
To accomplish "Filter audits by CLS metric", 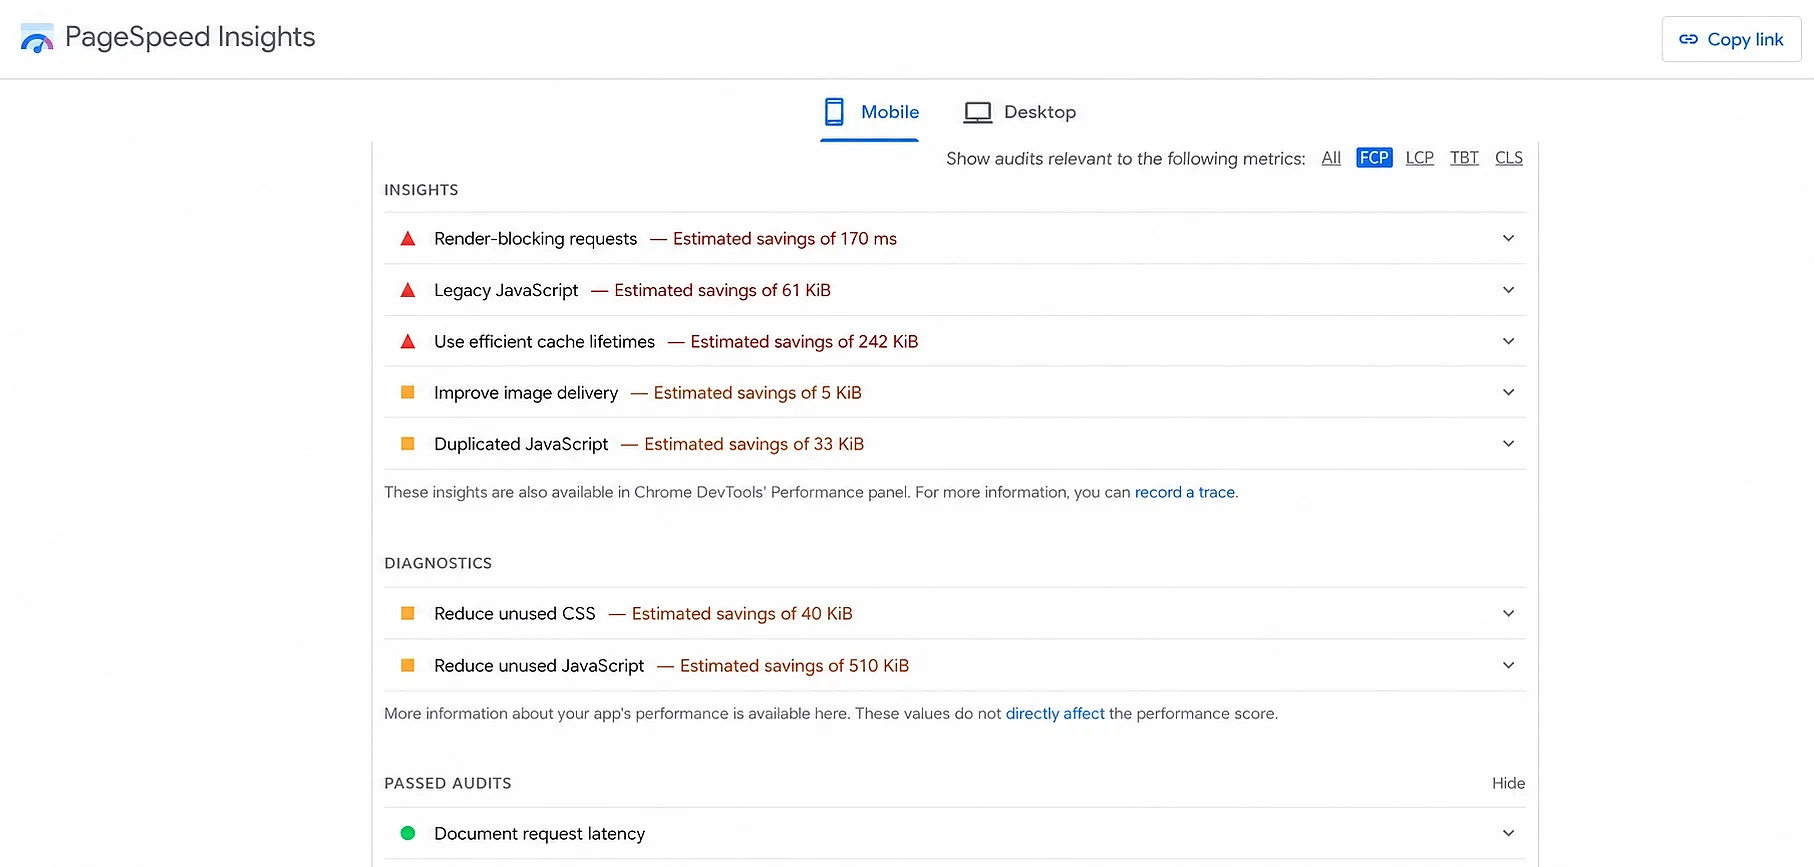I will pyautogui.click(x=1509, y=158).
